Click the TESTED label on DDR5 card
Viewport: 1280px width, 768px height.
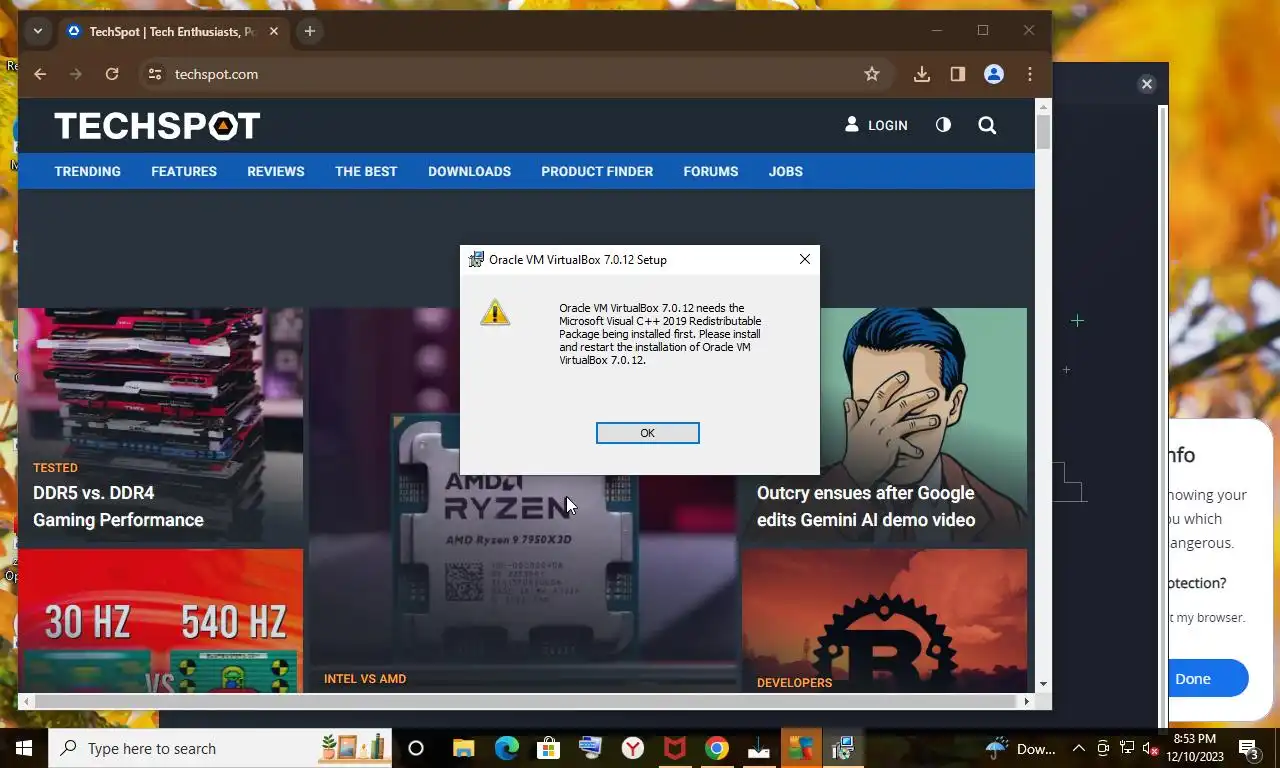55,467
